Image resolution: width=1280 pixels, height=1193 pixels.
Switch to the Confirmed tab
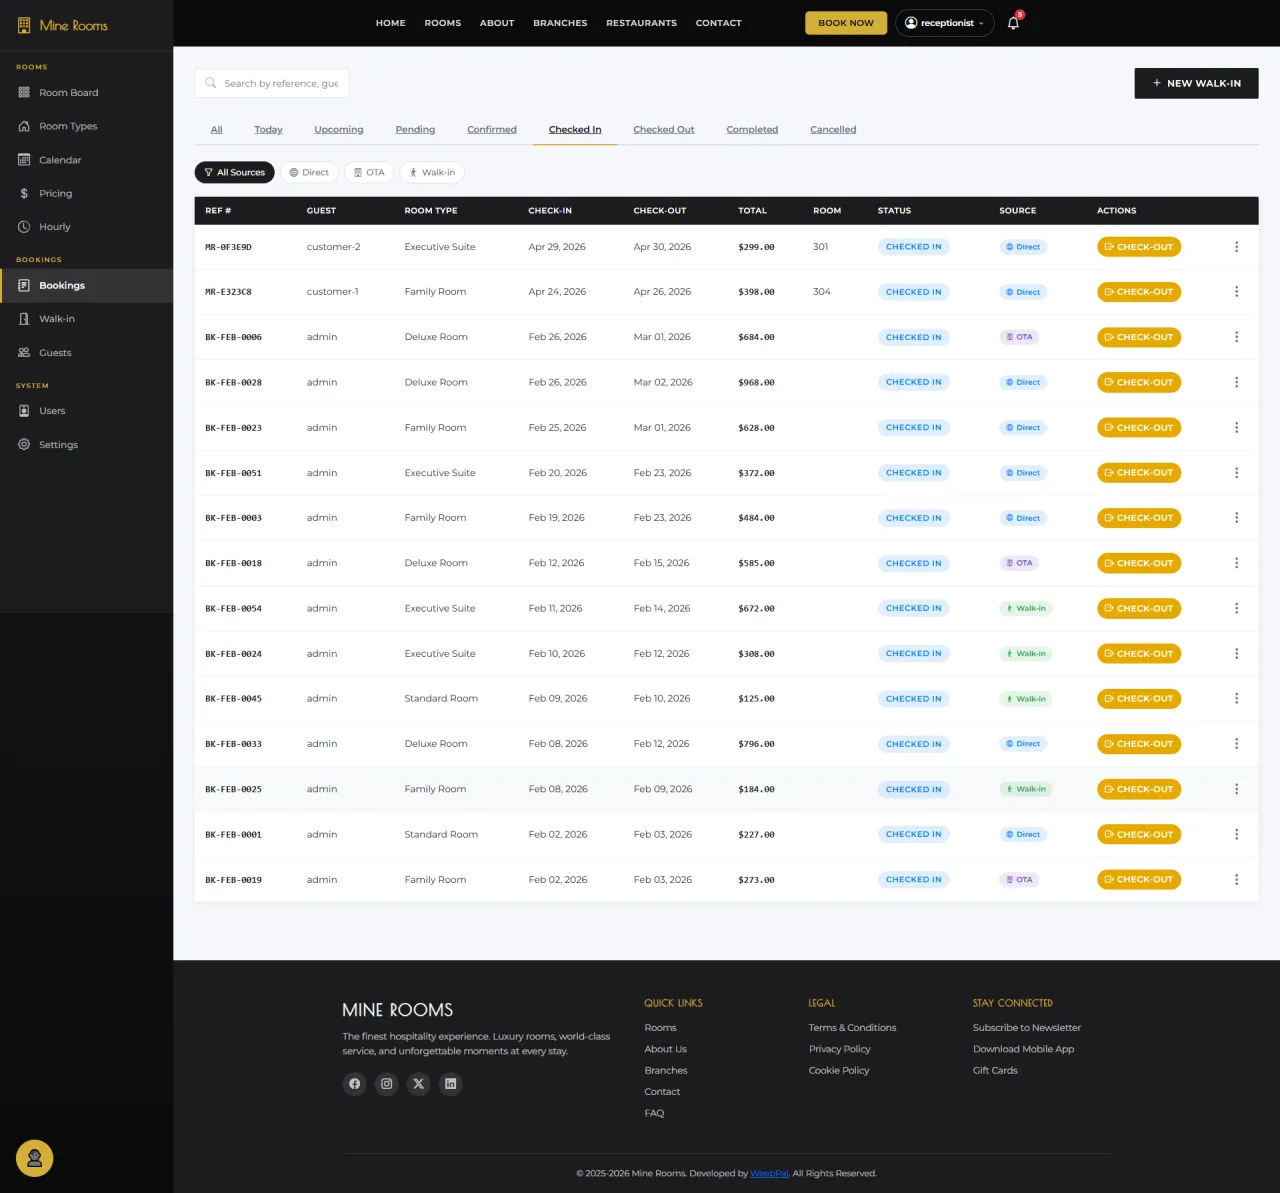tap(492, 130)
